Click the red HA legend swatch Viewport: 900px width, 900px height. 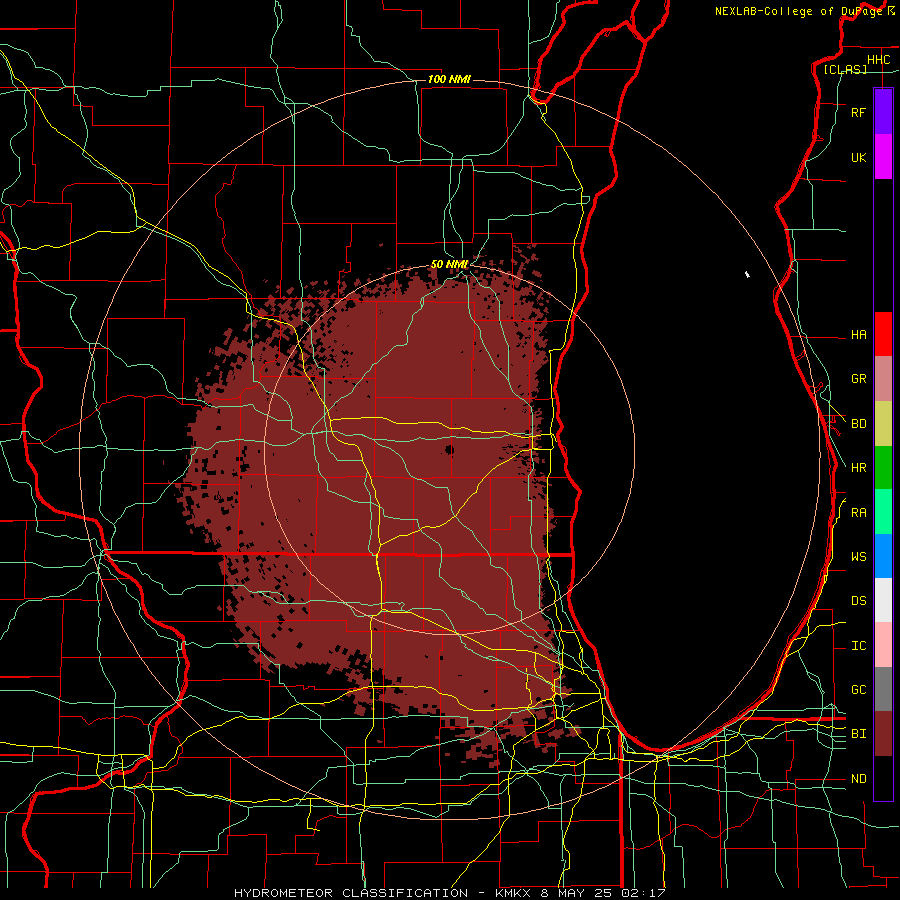pos(883,334)
